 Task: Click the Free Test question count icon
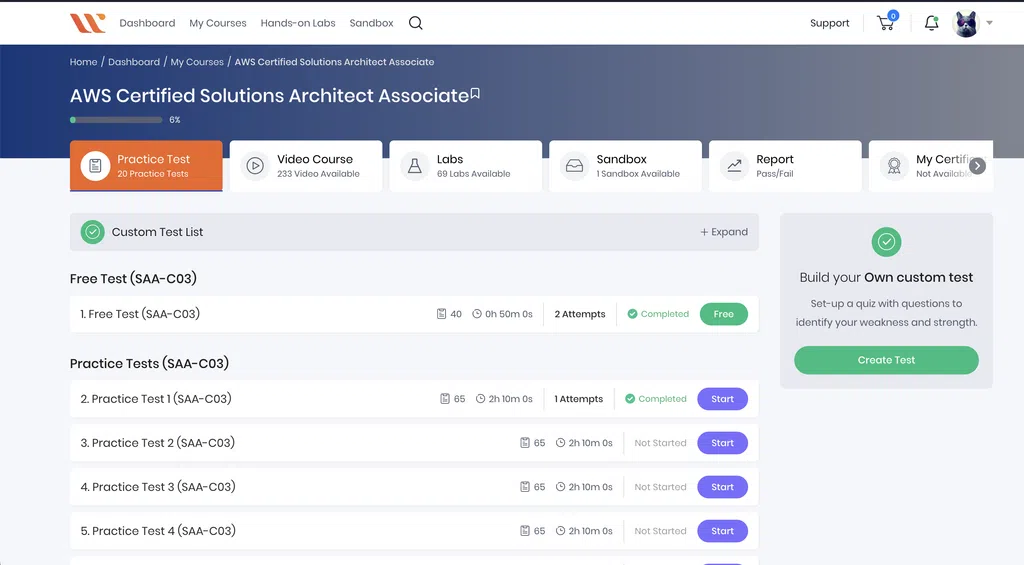[441, 314]
